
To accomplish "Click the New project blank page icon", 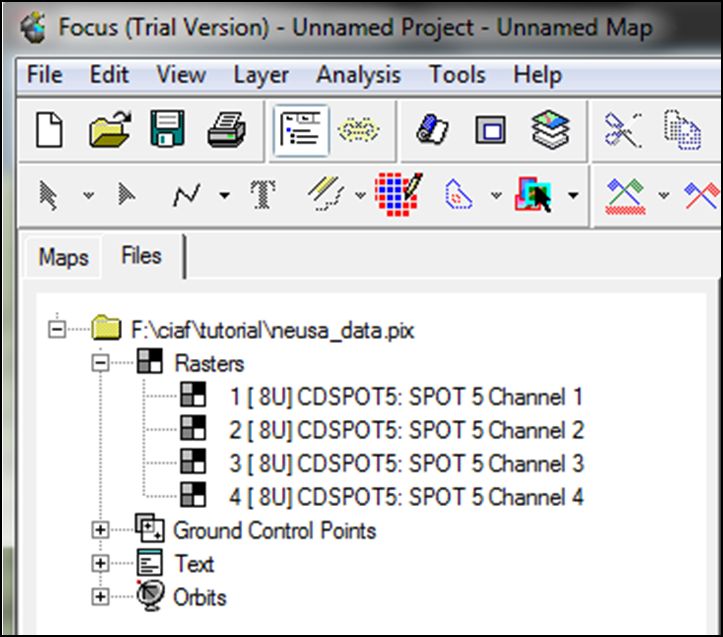I will (x=49, y=130).
